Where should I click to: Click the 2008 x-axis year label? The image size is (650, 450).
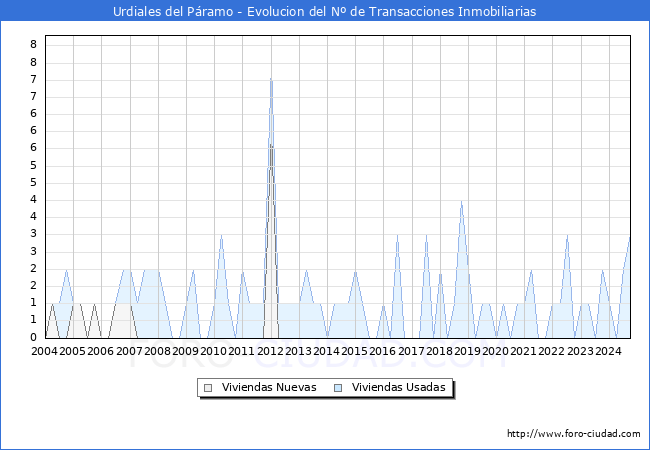(x=158, y=351)
